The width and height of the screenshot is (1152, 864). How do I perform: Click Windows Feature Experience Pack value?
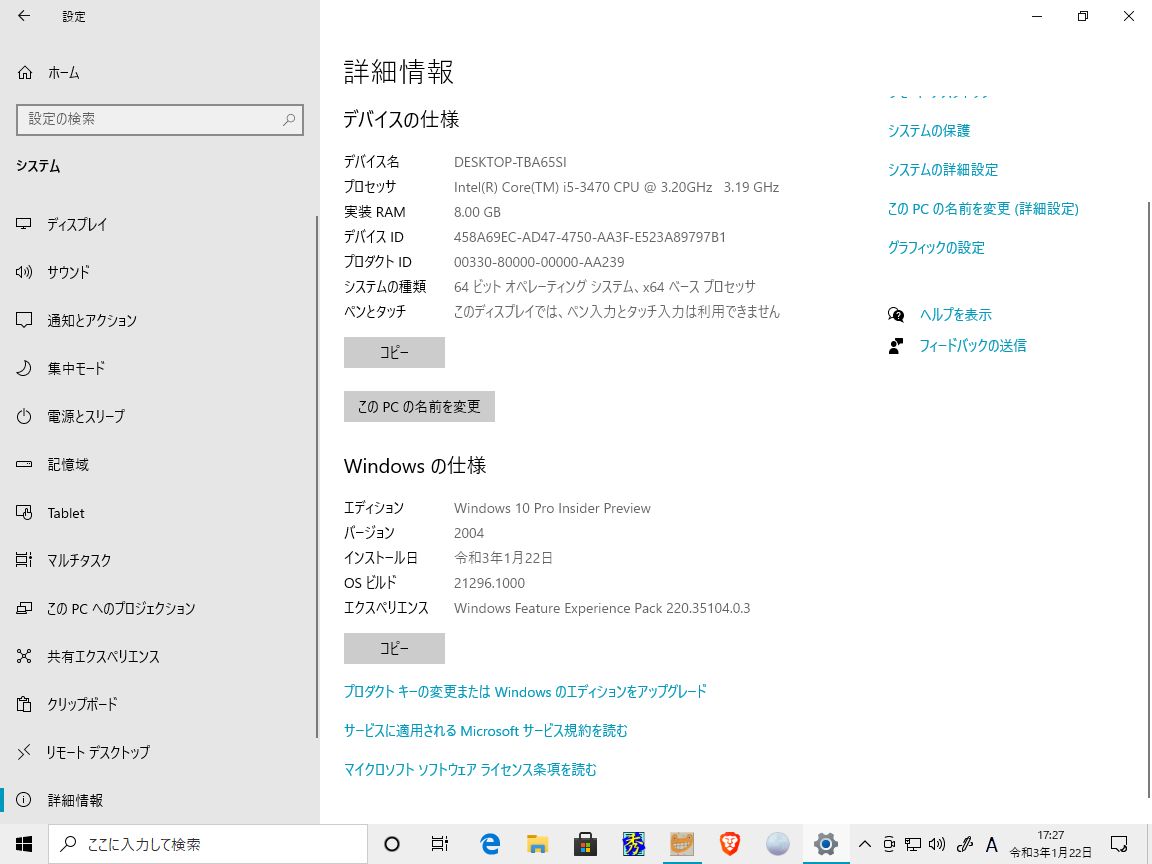tap(602, 608)
